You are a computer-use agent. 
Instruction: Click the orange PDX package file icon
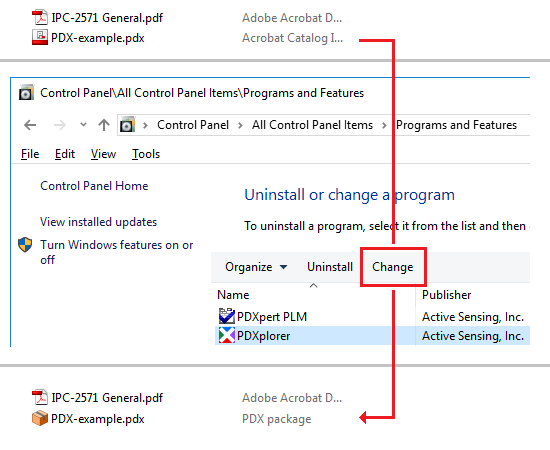click(x=40, y=418)
